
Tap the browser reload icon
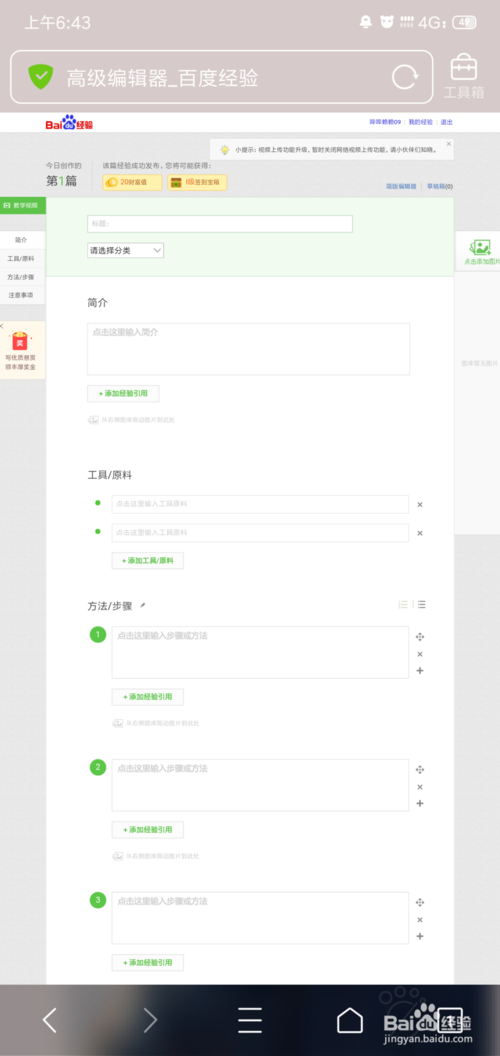click(x=404, y=77)
